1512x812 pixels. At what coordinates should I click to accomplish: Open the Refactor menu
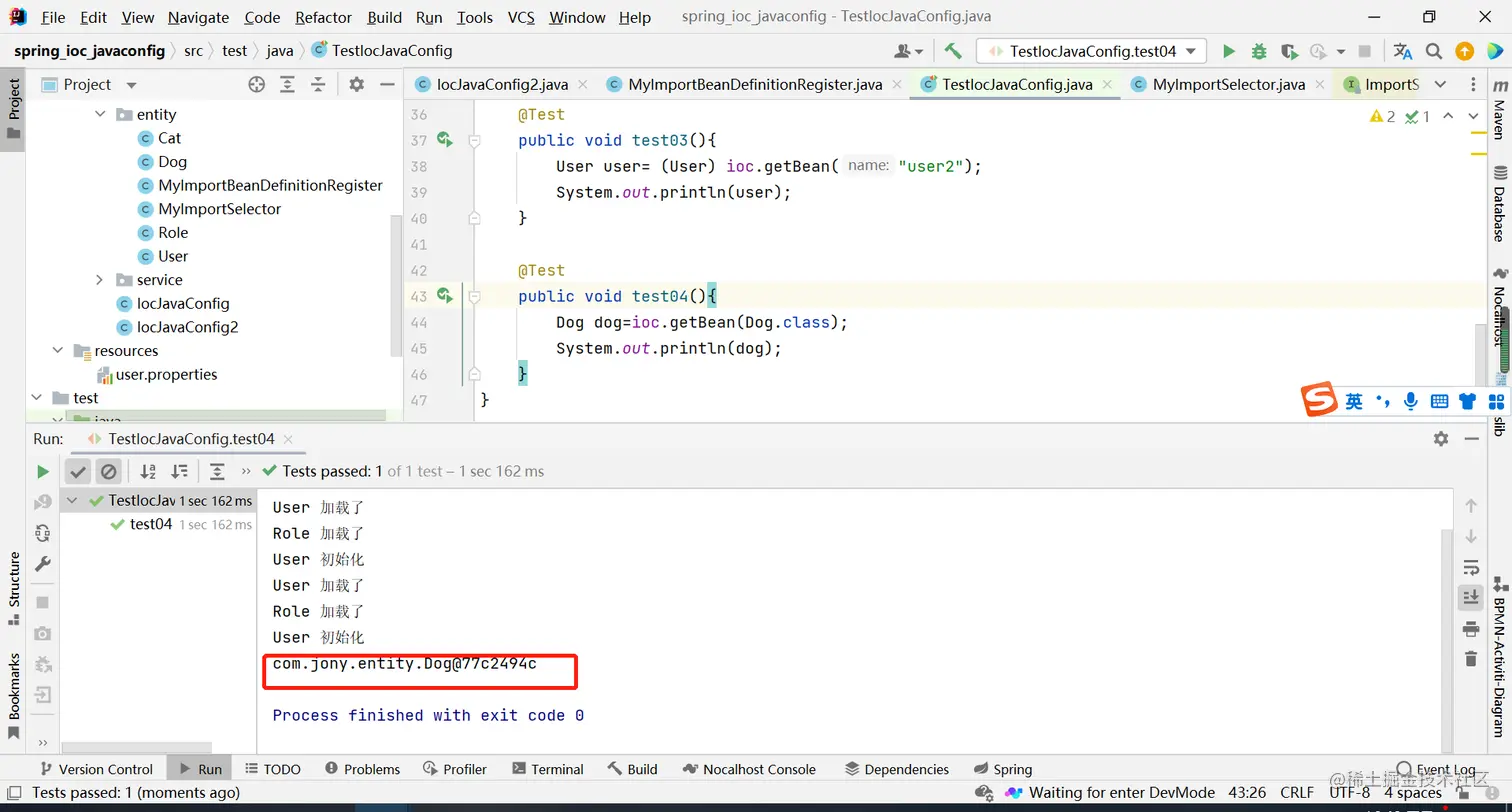tap(323, 17)
